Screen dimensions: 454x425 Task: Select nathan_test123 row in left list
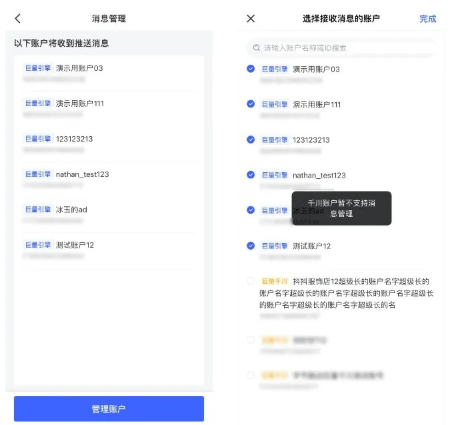[109, 179]
